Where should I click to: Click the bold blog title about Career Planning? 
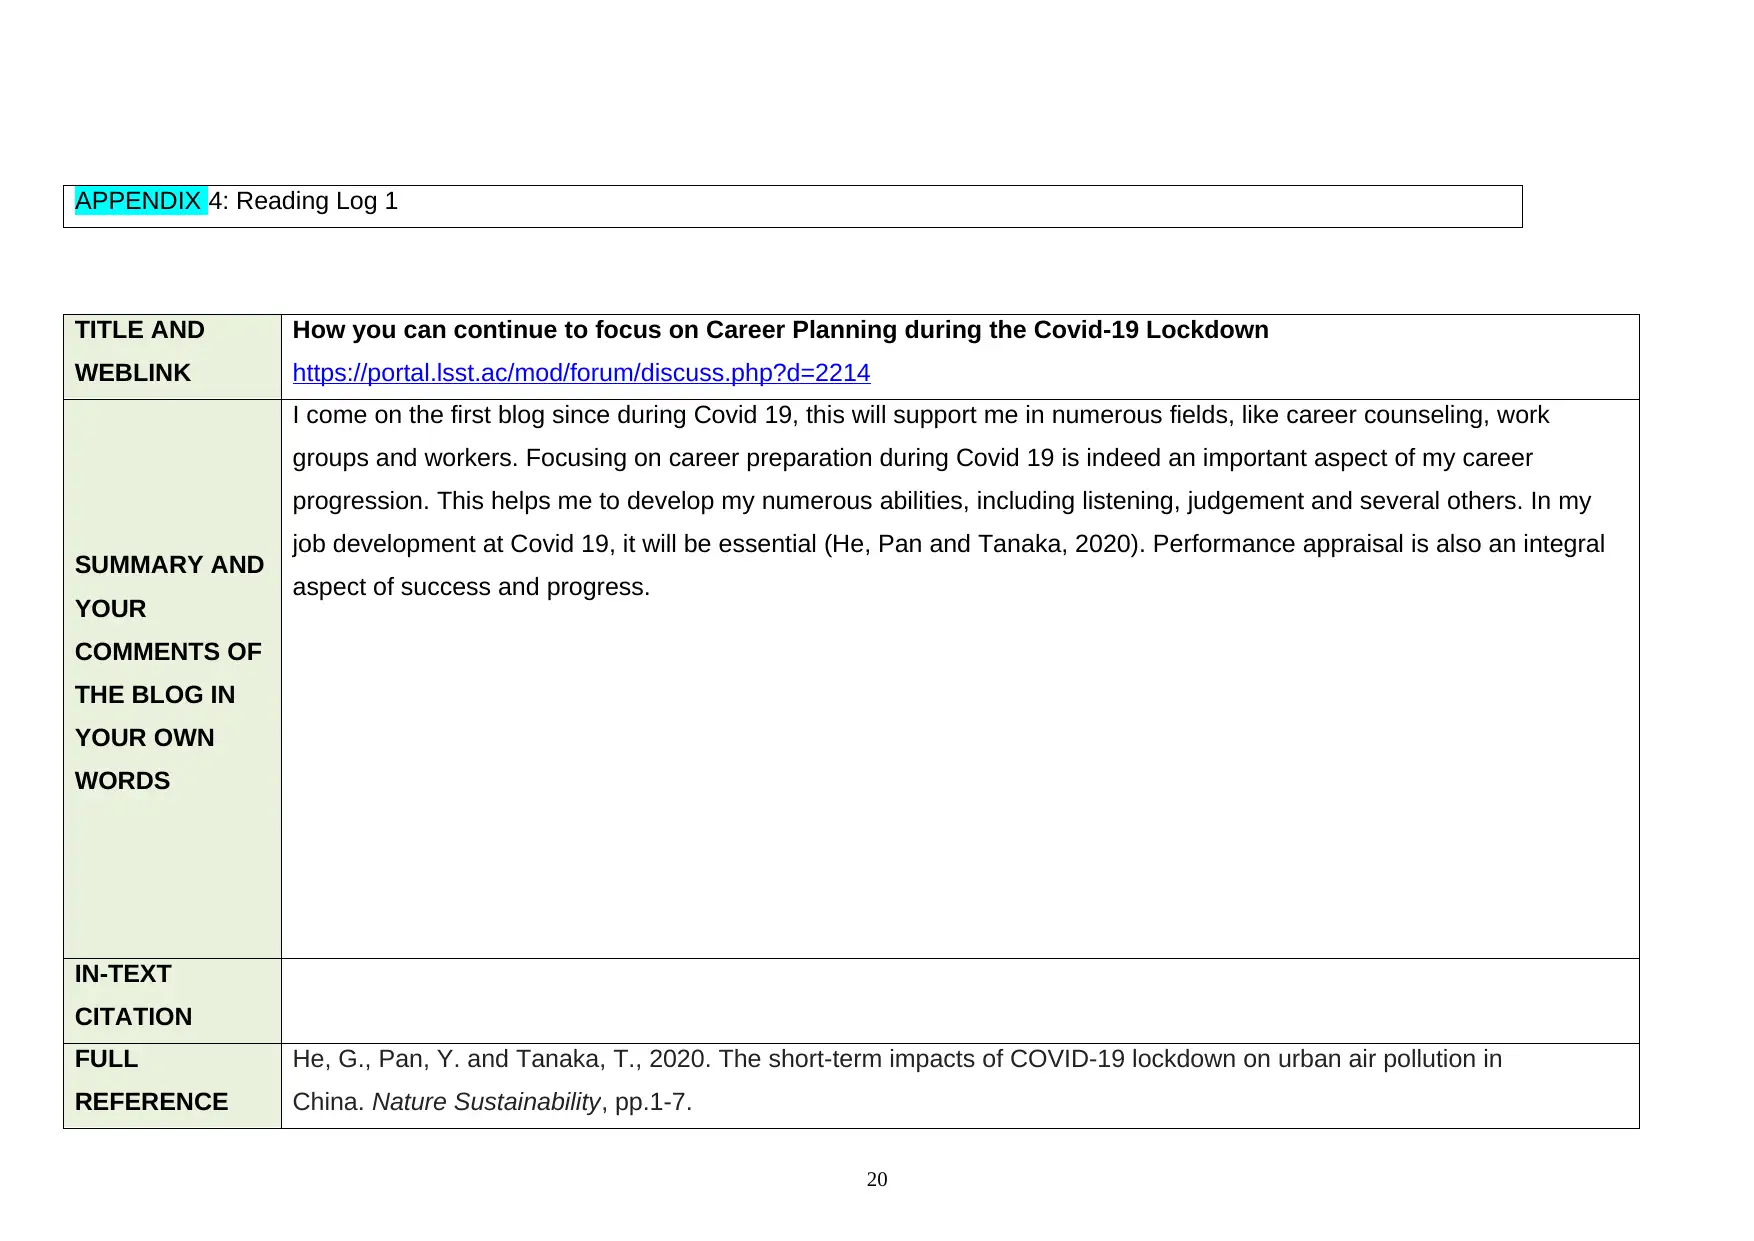780,330
